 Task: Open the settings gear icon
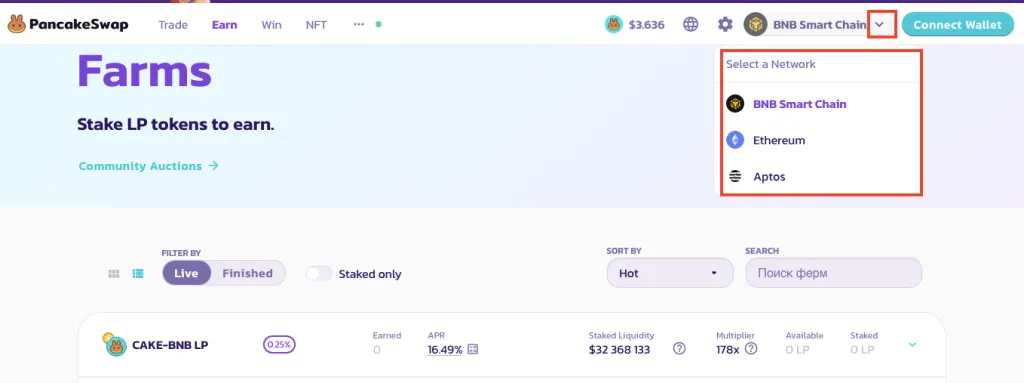click(725, 25)
